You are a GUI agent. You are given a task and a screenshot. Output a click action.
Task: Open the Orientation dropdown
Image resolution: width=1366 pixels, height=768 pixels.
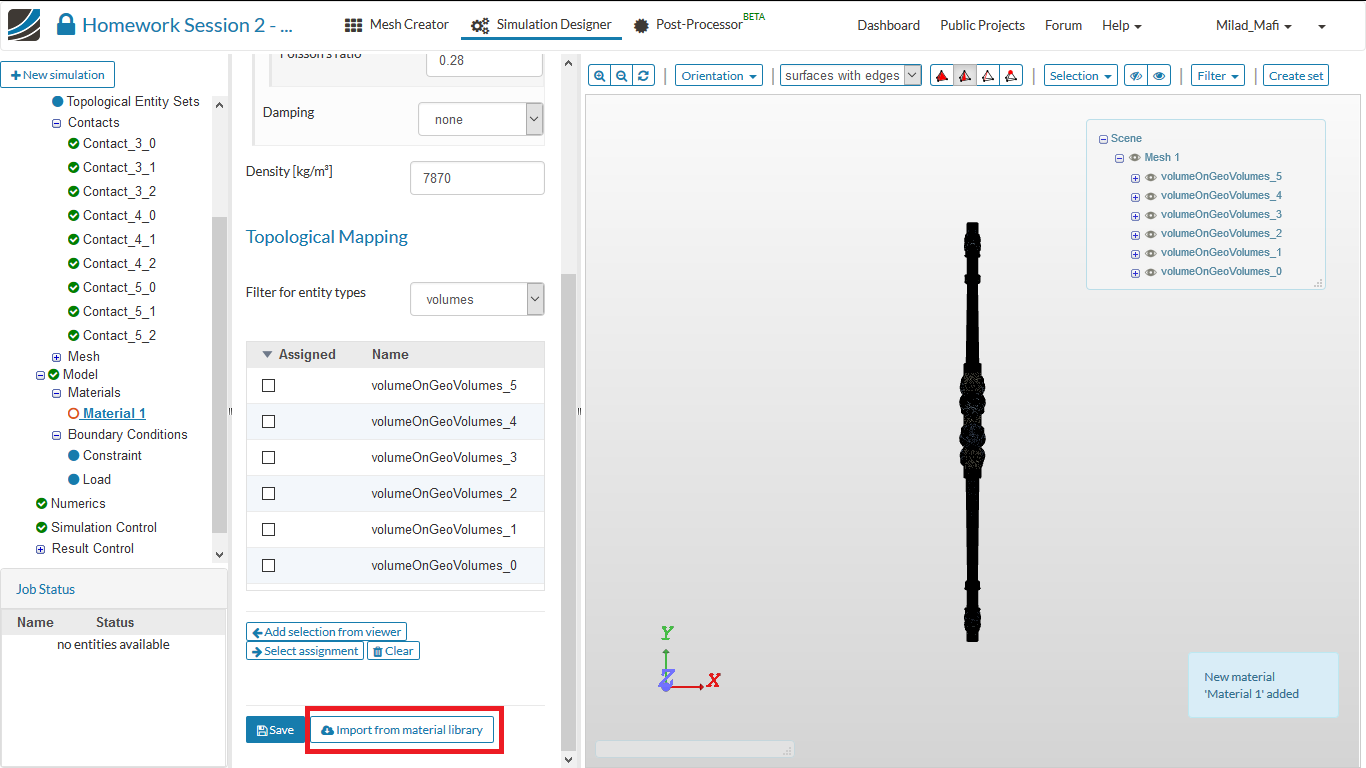coord(719,76)
